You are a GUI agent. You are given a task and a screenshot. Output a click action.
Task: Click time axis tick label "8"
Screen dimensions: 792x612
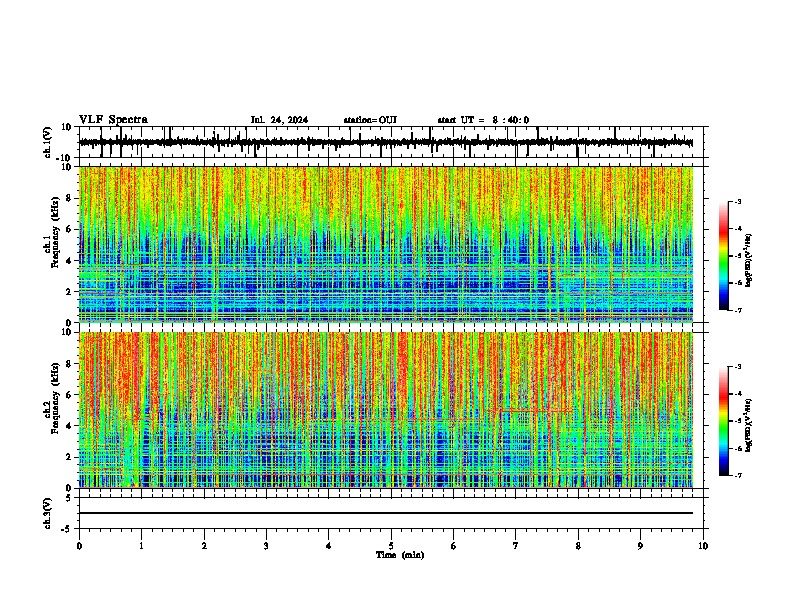tap(578, 546)
